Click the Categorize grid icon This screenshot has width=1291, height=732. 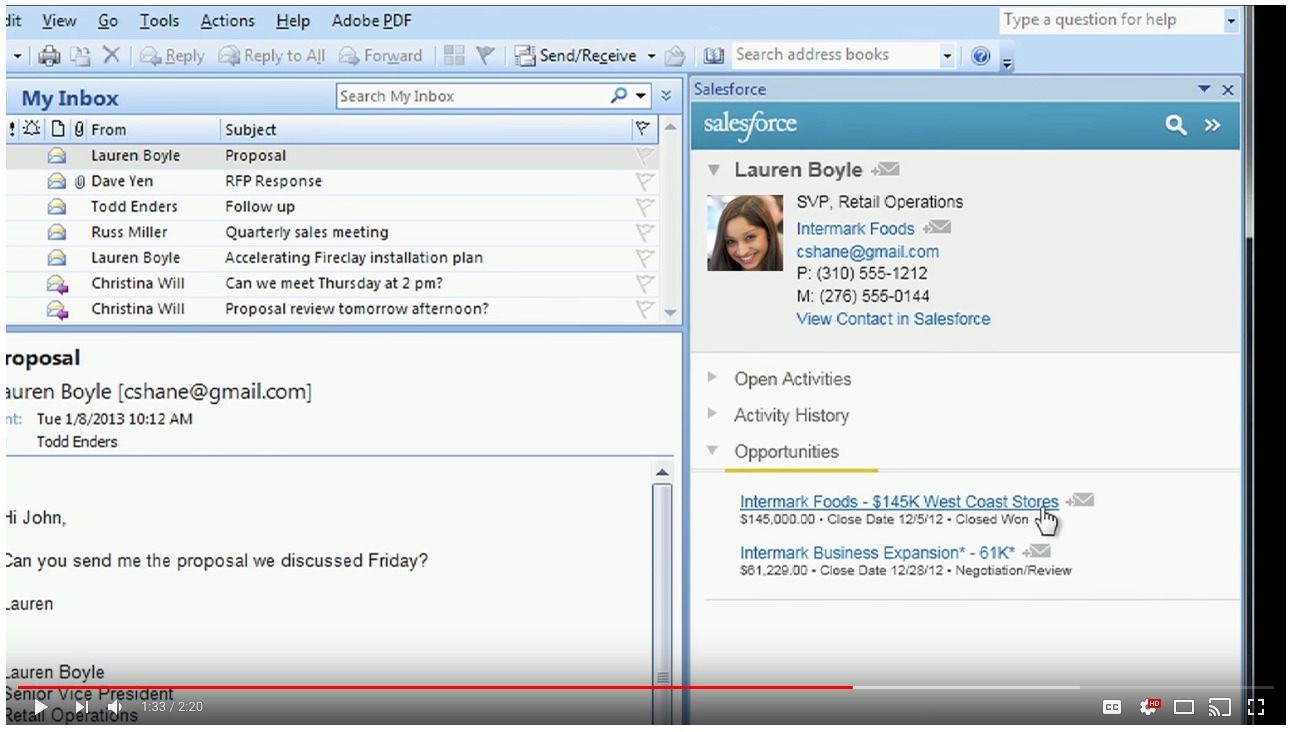[455, 56]
